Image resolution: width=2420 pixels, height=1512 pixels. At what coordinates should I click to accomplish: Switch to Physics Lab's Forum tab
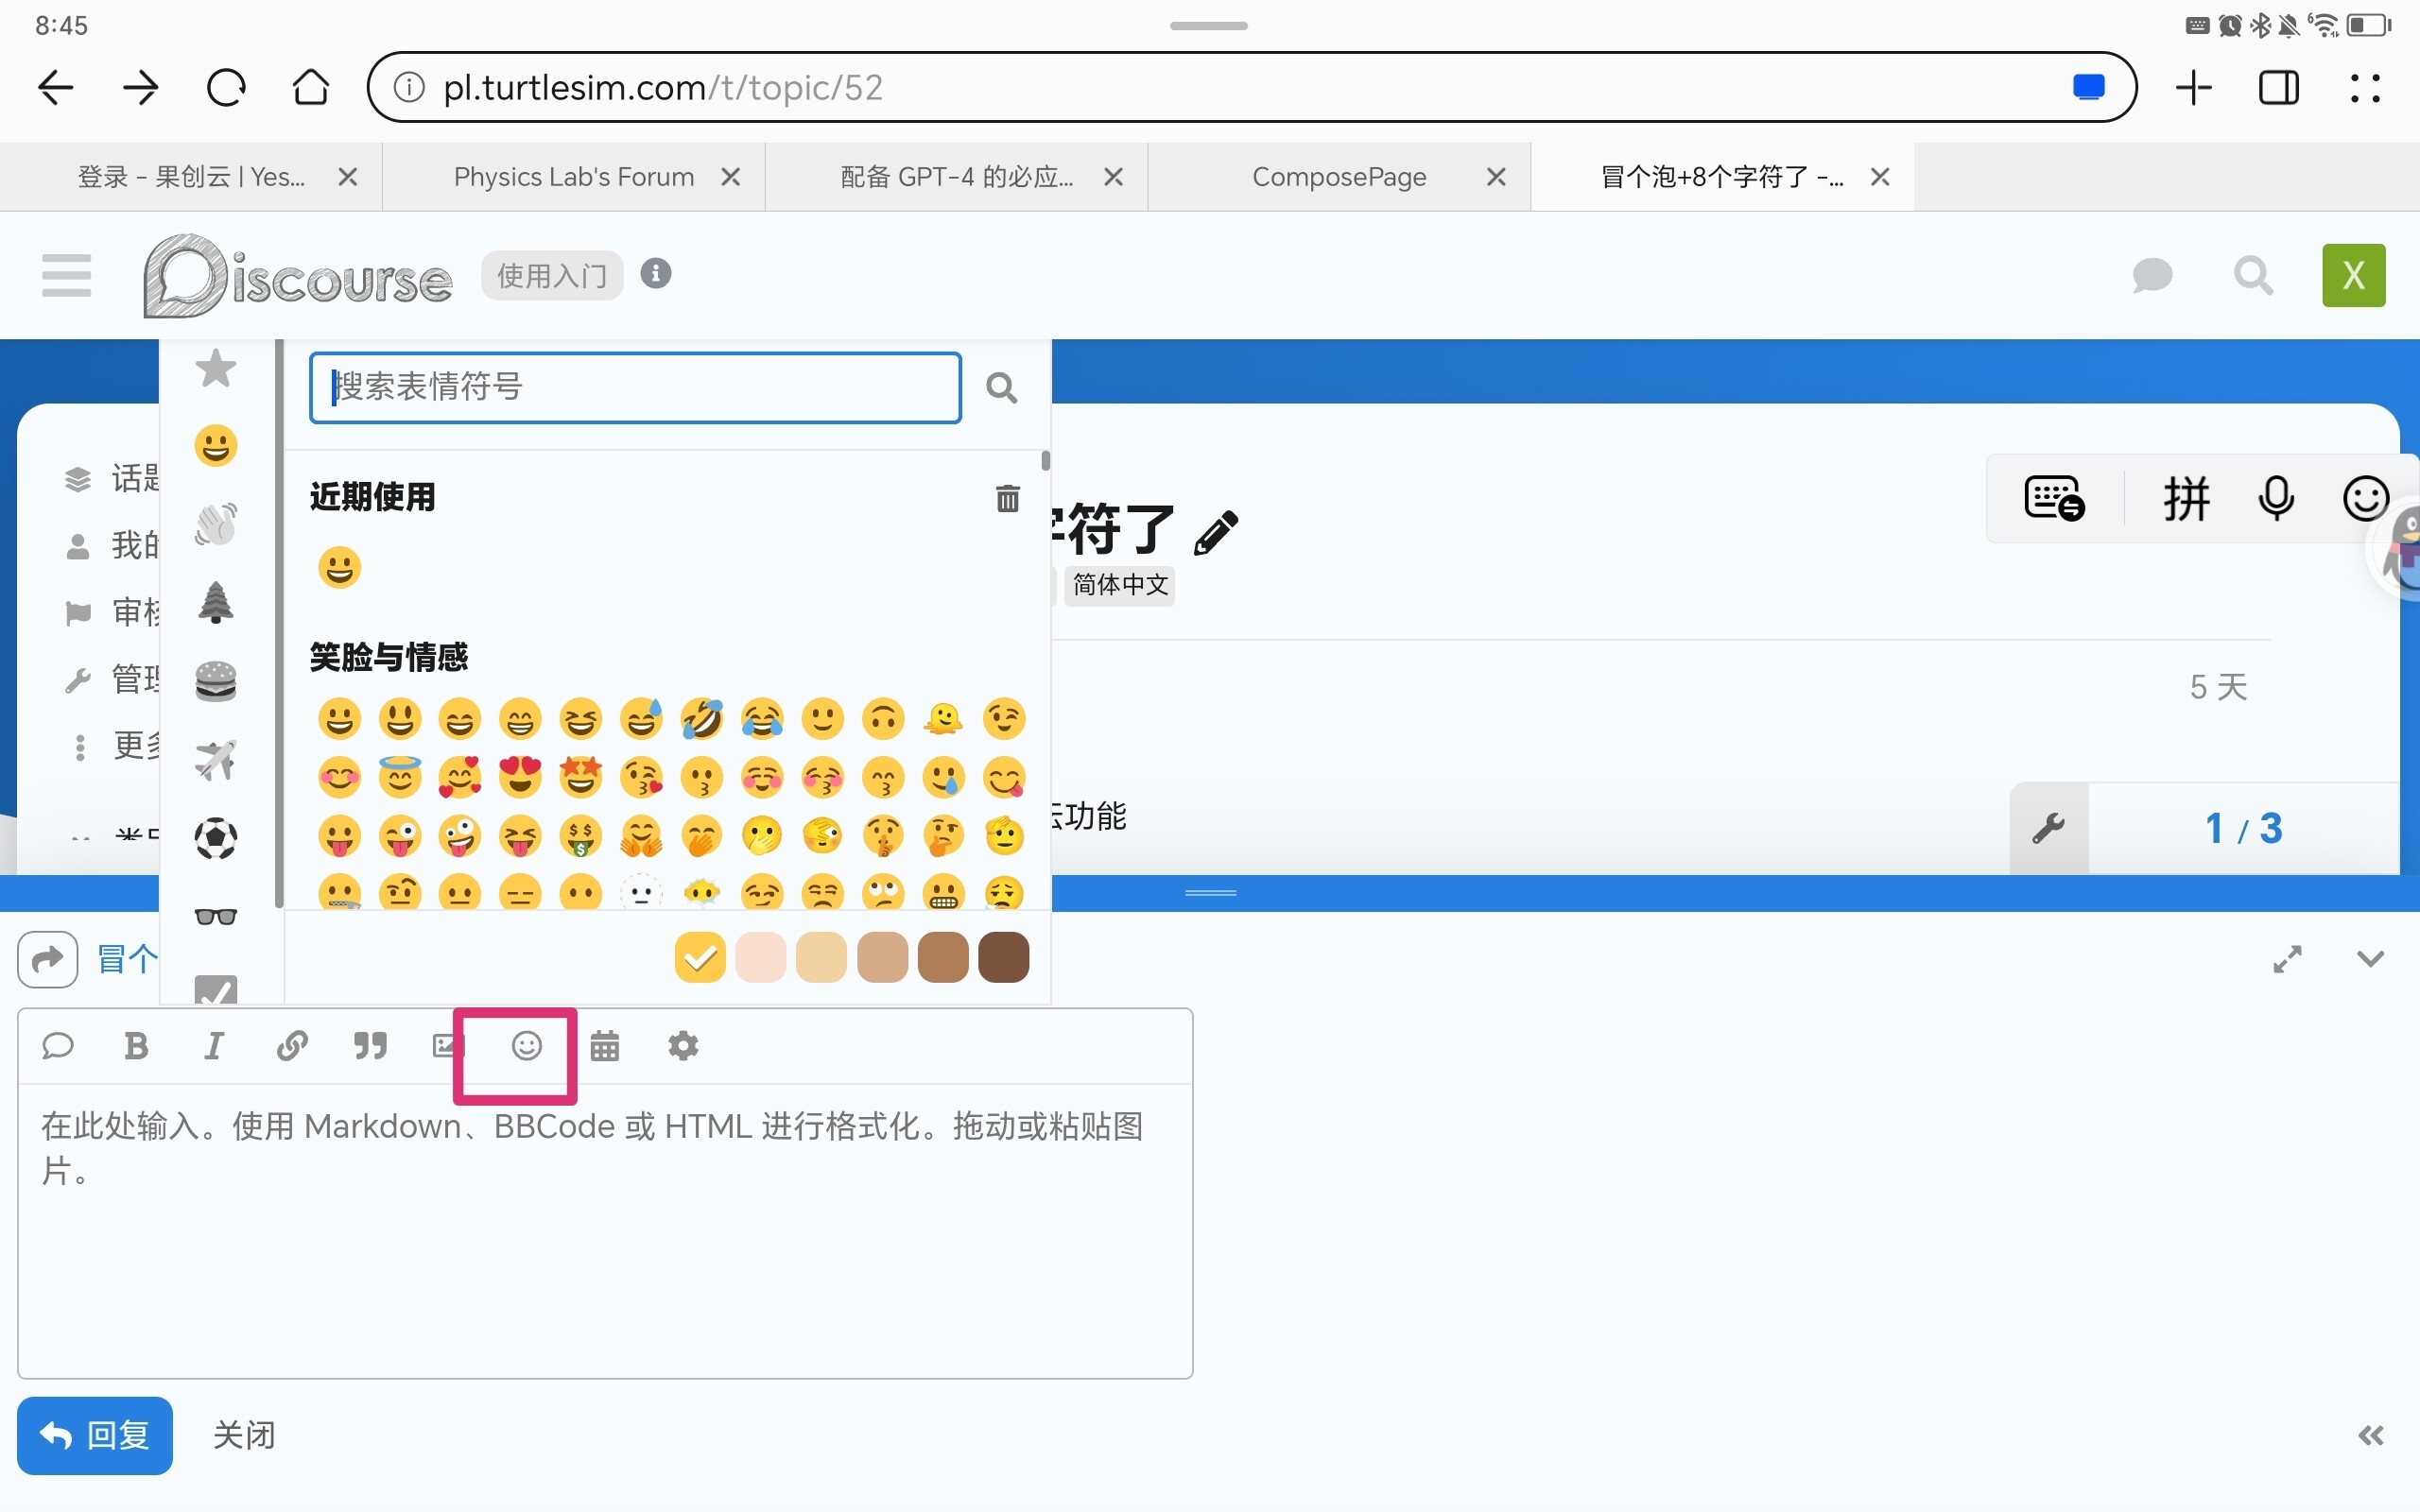573,177
